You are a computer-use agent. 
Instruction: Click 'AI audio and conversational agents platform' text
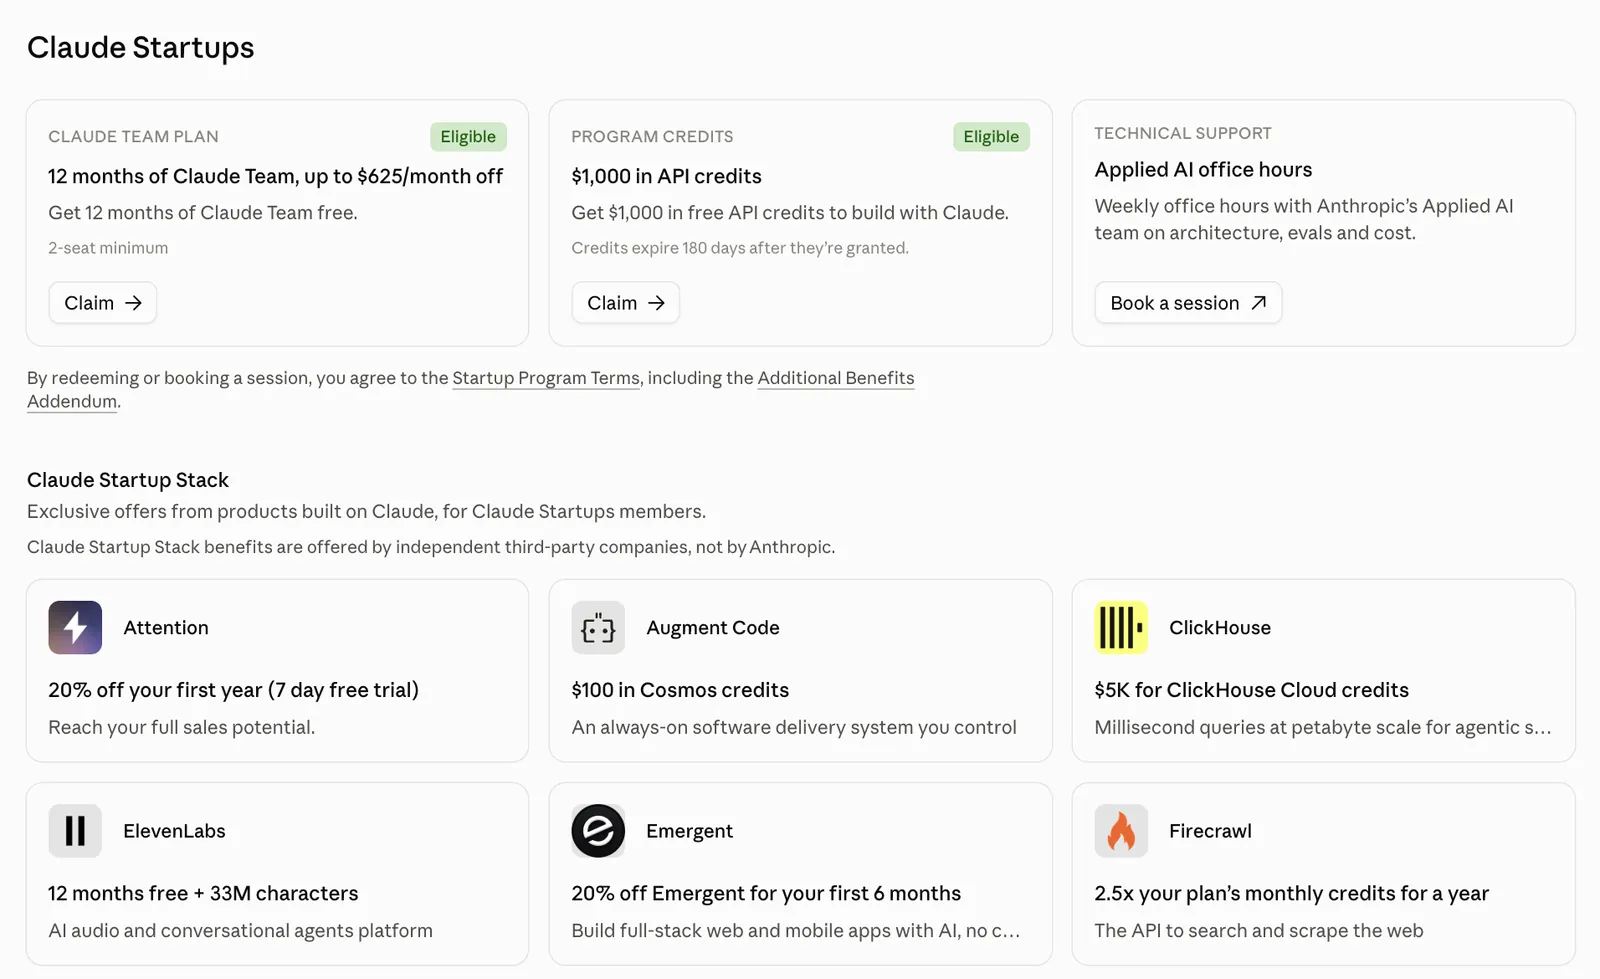(x=240, y=930)
